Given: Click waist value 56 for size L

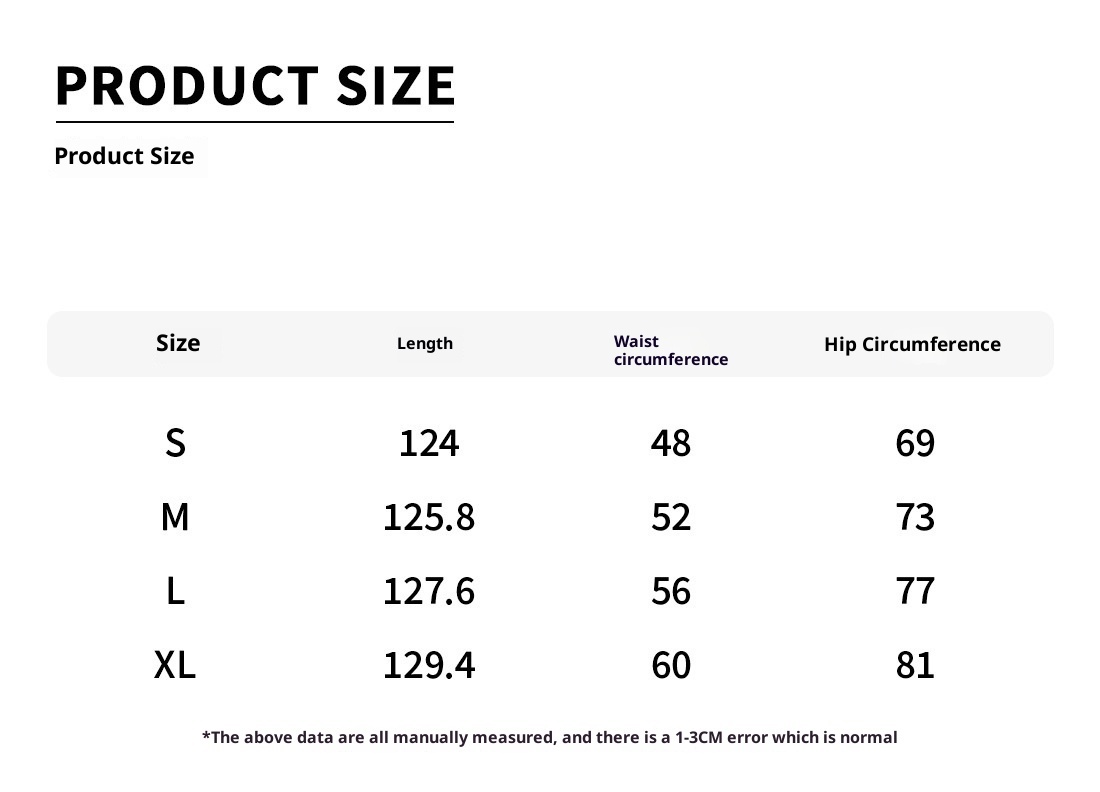Looking at the screenshot, I should 670,591.
